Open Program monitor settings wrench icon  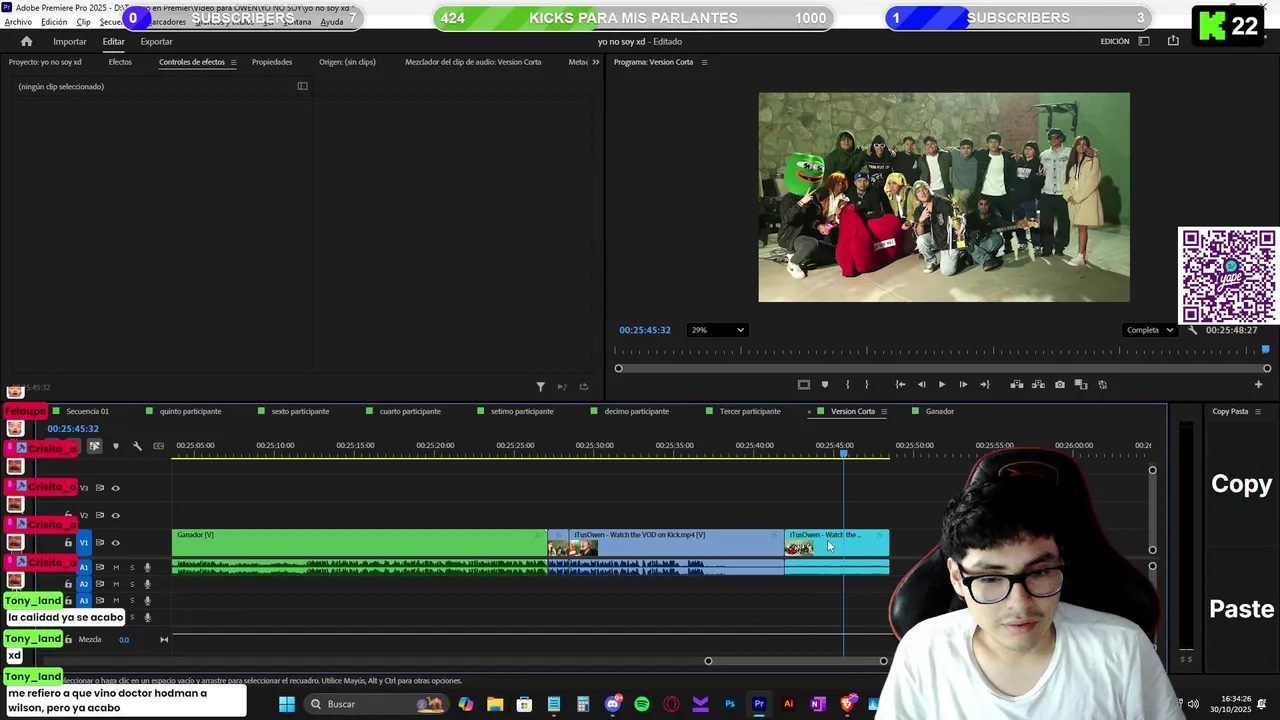[1192, 330]
